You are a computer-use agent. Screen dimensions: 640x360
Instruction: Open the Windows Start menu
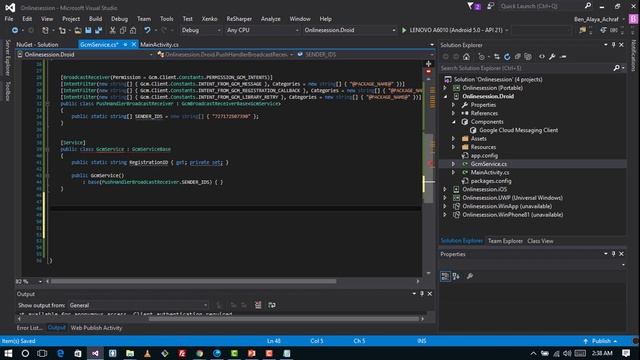click(x=8, y=353)
